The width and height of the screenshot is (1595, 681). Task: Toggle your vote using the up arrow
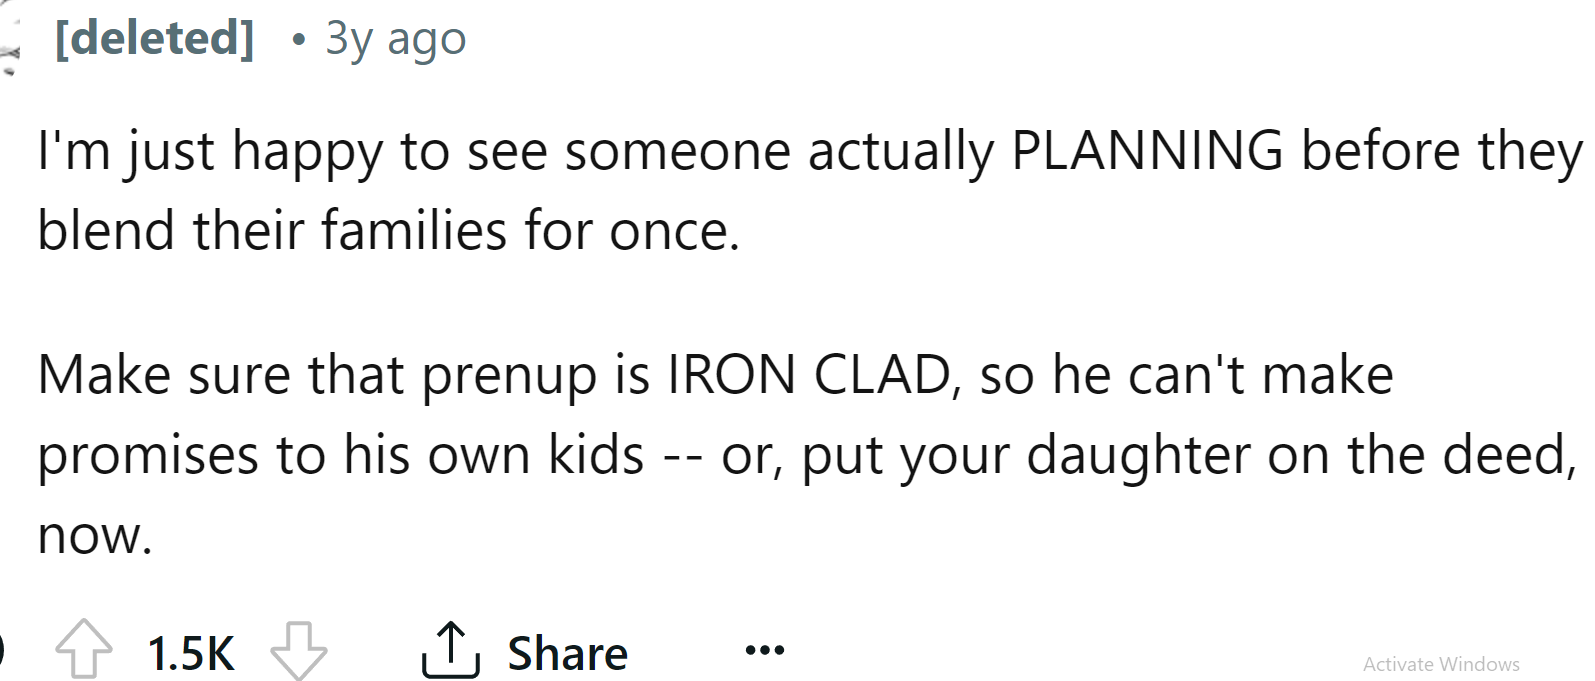(x=83, y=650)
